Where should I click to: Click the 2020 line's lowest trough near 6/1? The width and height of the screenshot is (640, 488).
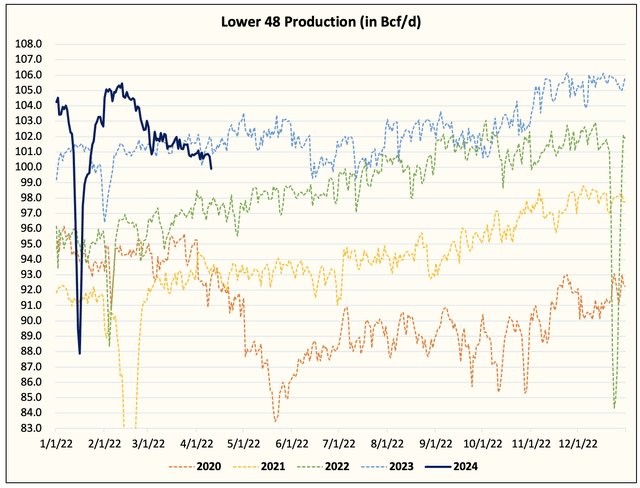pyautogui.click(x=276, y=421)
